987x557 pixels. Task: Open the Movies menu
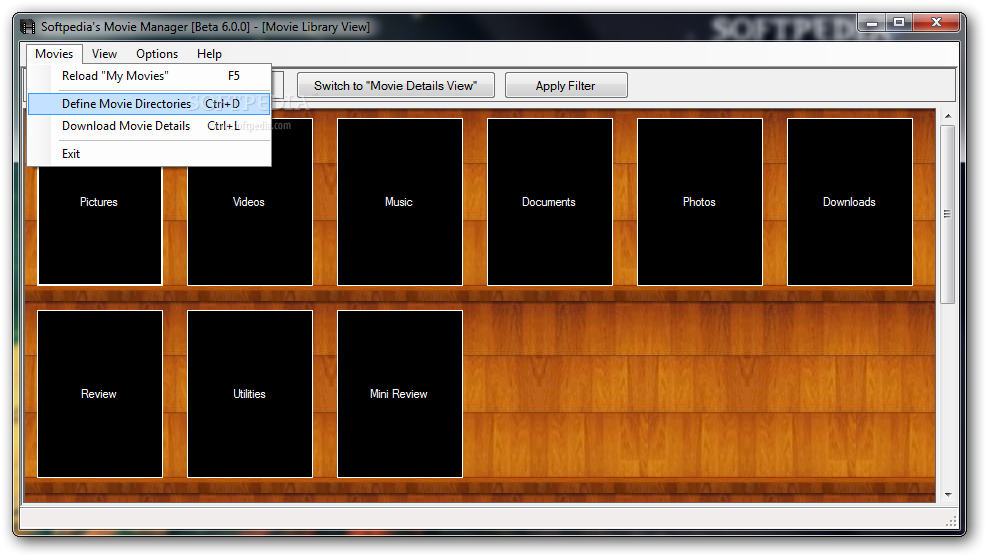[54, 53]
